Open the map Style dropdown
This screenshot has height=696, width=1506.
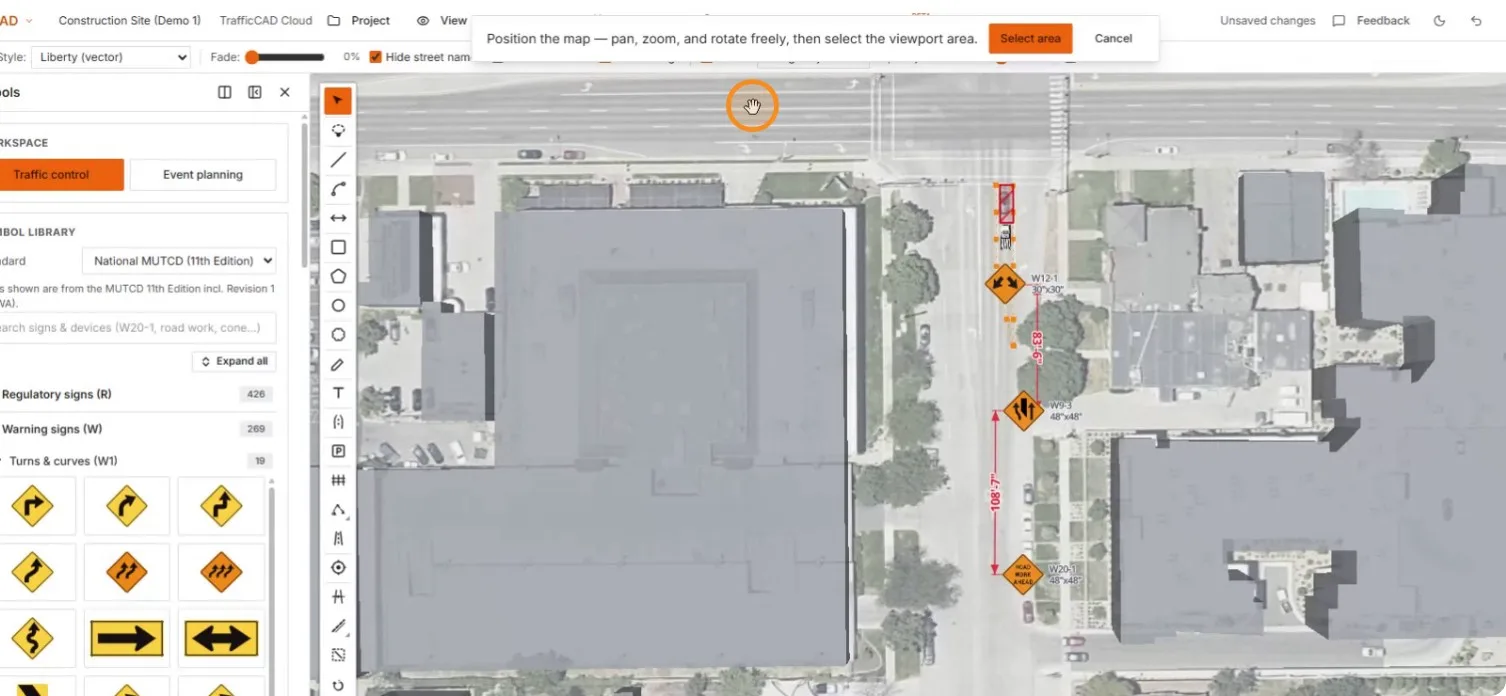110,57
